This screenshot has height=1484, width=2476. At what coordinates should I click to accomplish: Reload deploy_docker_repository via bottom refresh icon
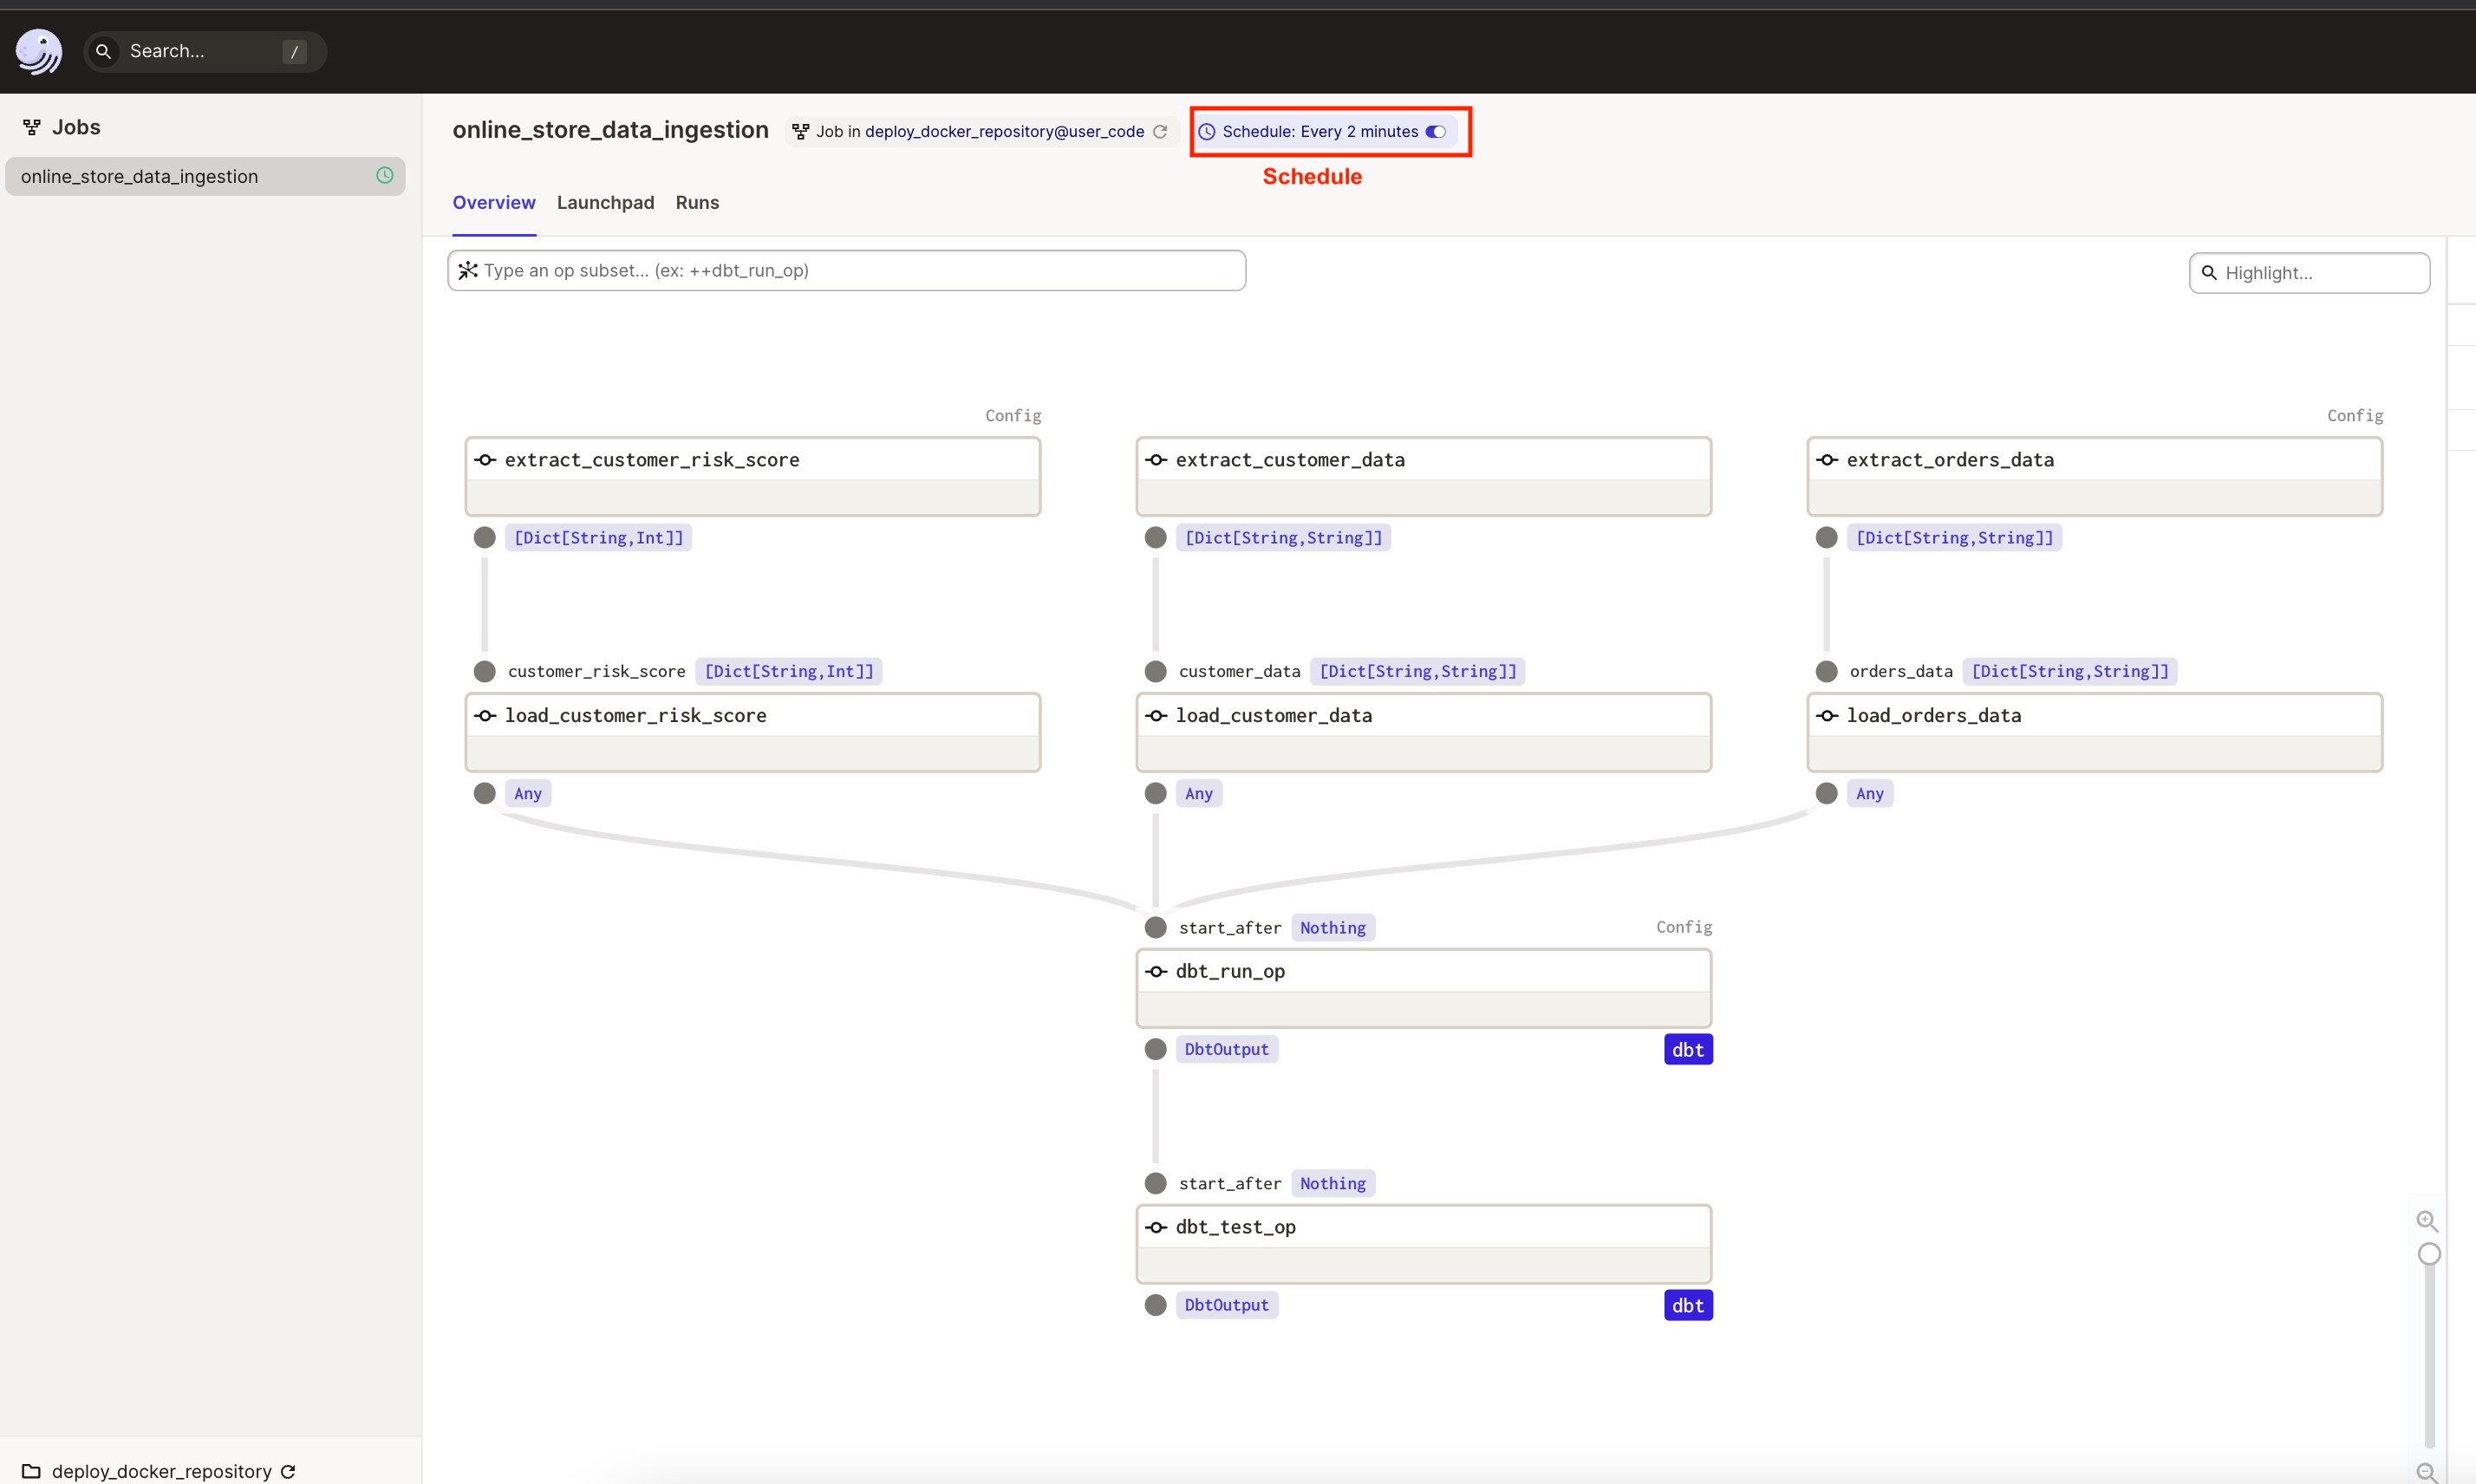pos(289,1471)
